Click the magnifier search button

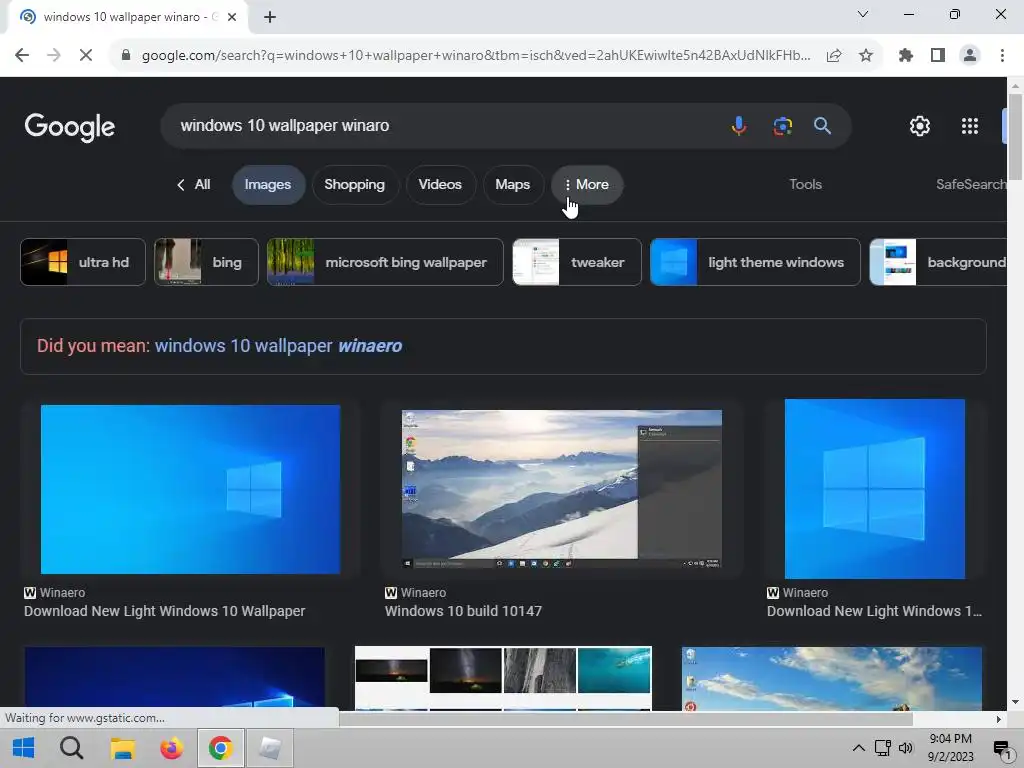[x=822, y=125]
